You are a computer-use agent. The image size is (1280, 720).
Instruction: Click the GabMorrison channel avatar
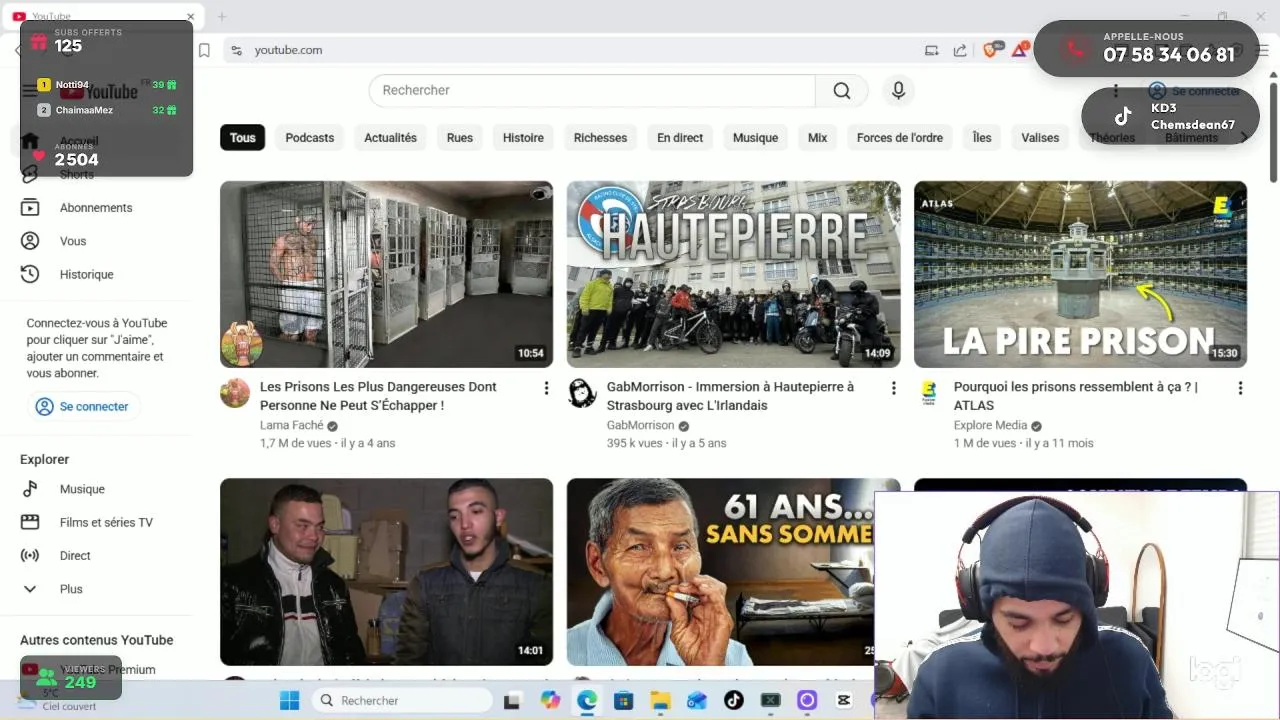(582, 393)
